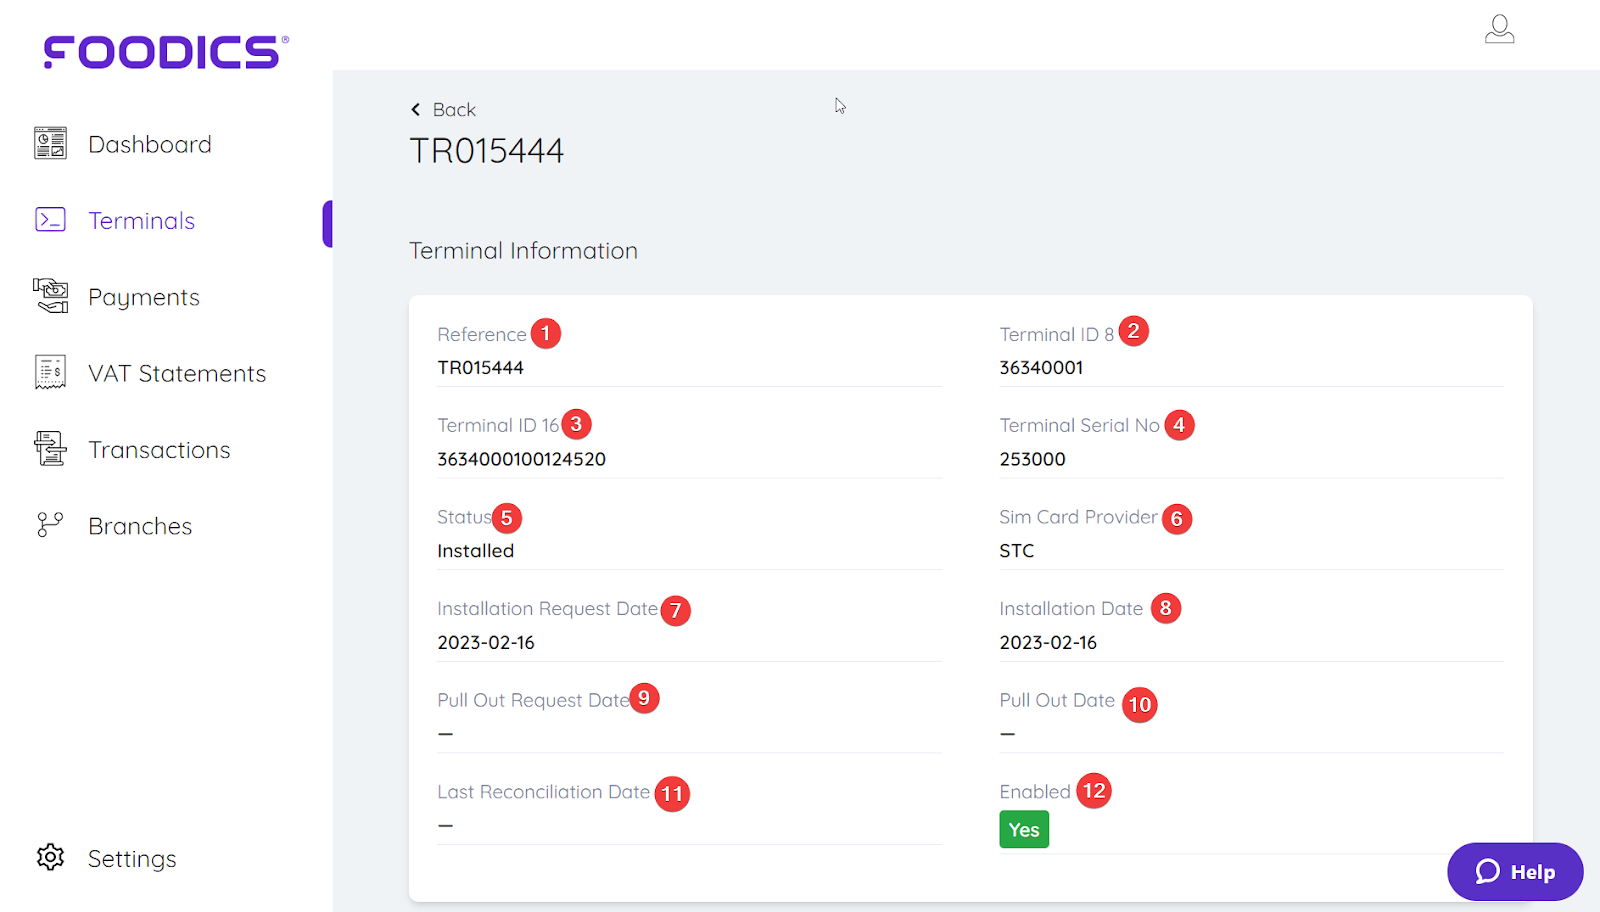Open the Help chat button
Screen dimensions: 1600x912
1515,872
